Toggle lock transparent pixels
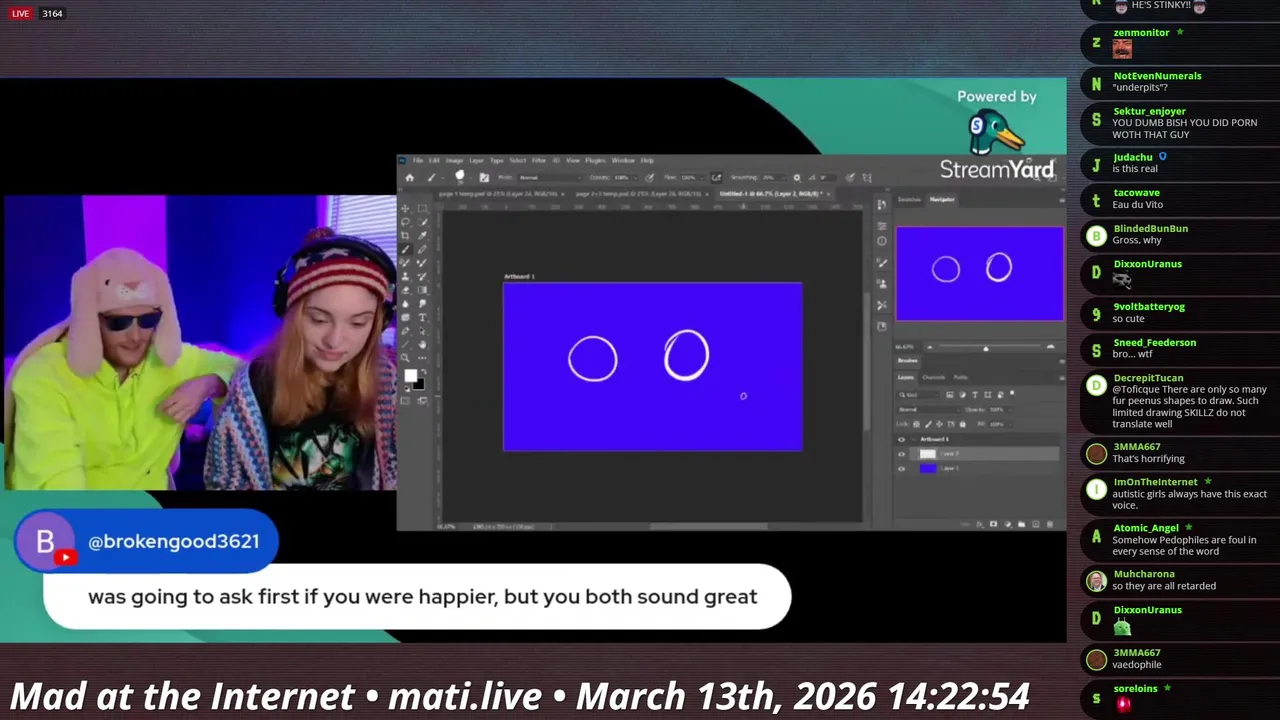Viewport: 1280px width, 720px height. [916, 424]
